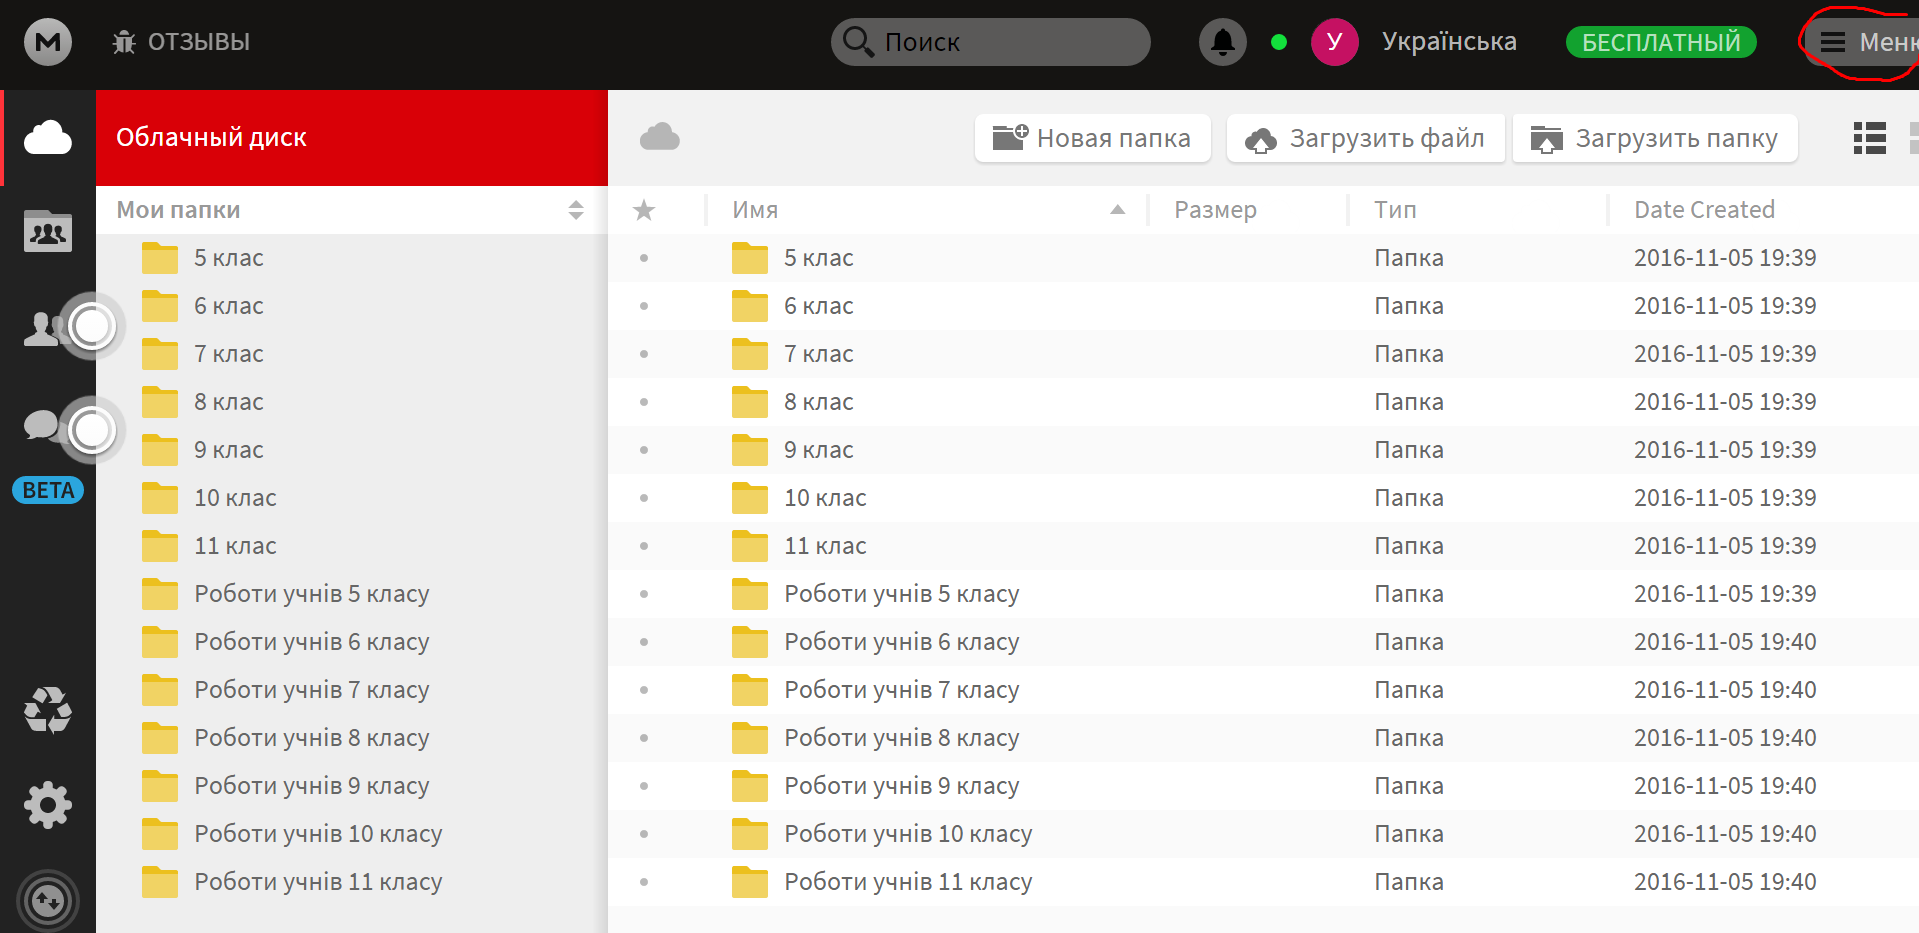Viewport: 1919px width, 933px height.
Task: Open the contacts sidebar icon
Action: point(44,328)
